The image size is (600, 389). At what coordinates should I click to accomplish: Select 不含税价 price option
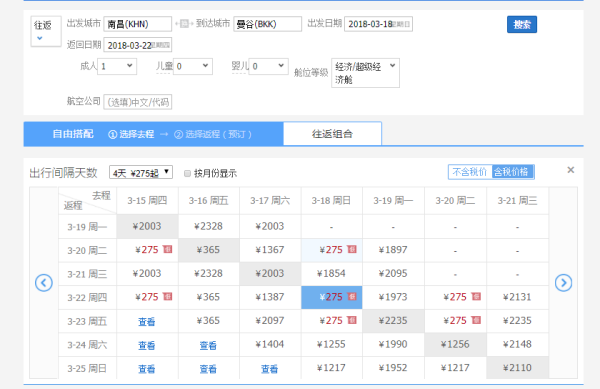[470, 172]
